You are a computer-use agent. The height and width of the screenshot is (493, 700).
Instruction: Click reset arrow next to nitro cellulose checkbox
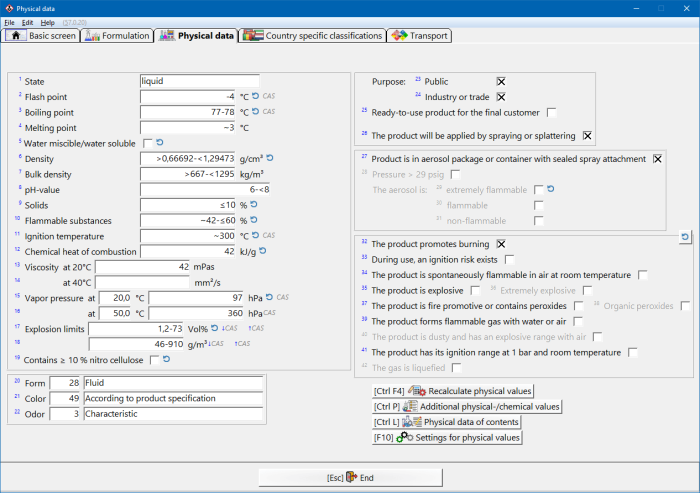(x=166, y=359)
